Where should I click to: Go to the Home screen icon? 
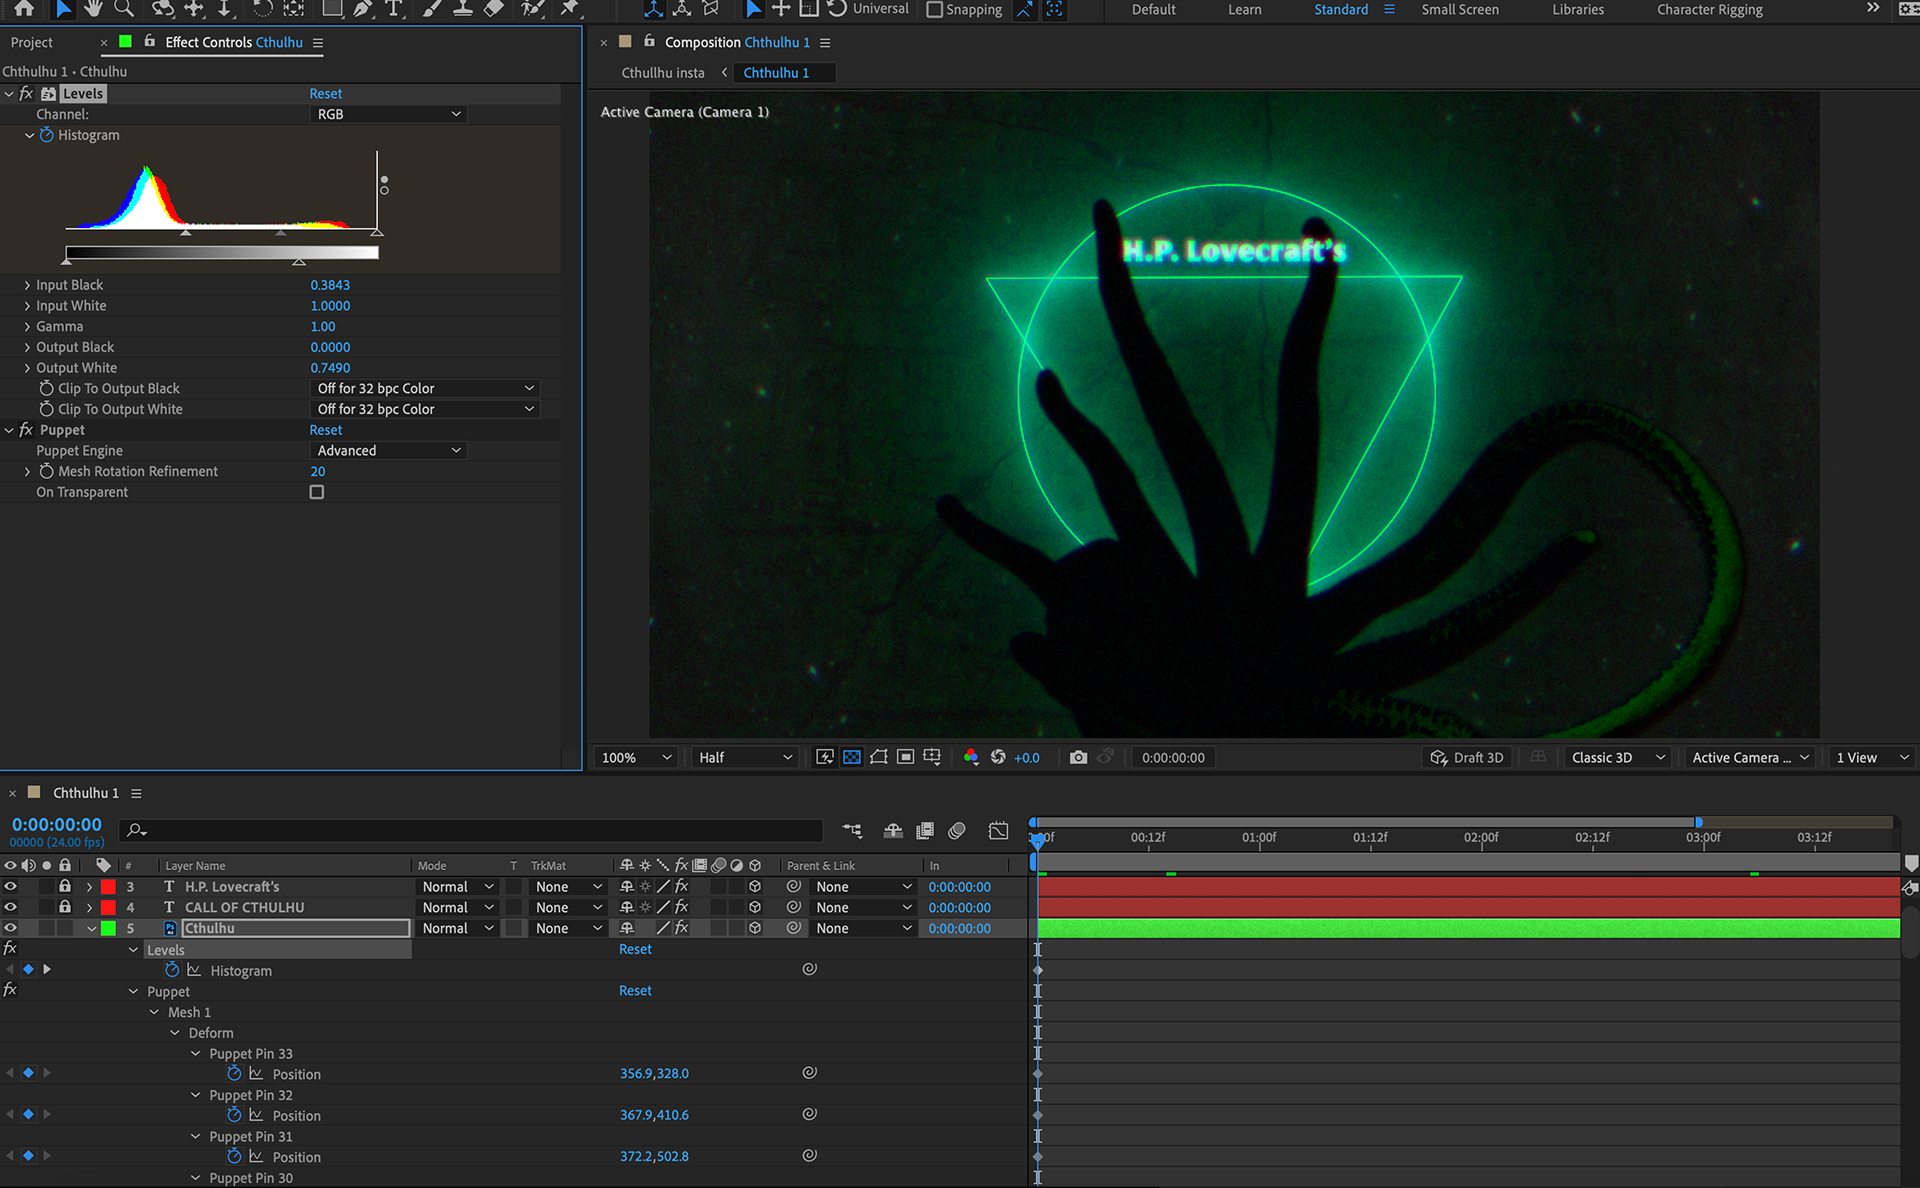(24, 8)
